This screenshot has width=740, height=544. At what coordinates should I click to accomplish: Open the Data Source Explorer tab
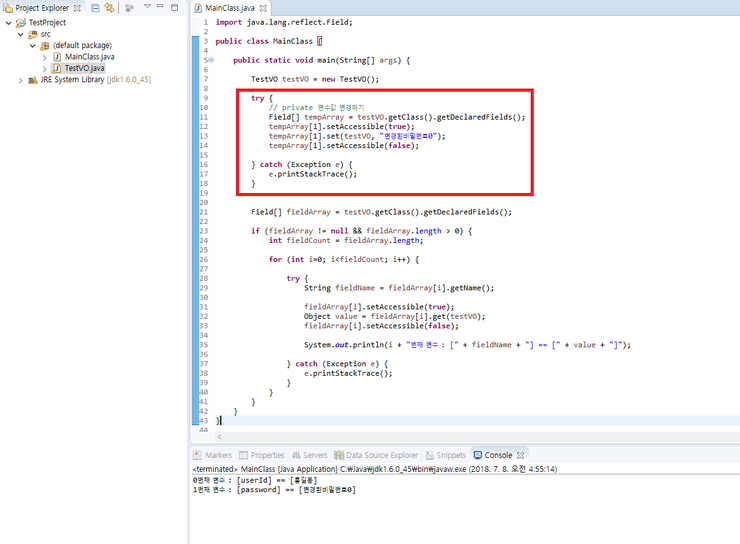[375, 455]
